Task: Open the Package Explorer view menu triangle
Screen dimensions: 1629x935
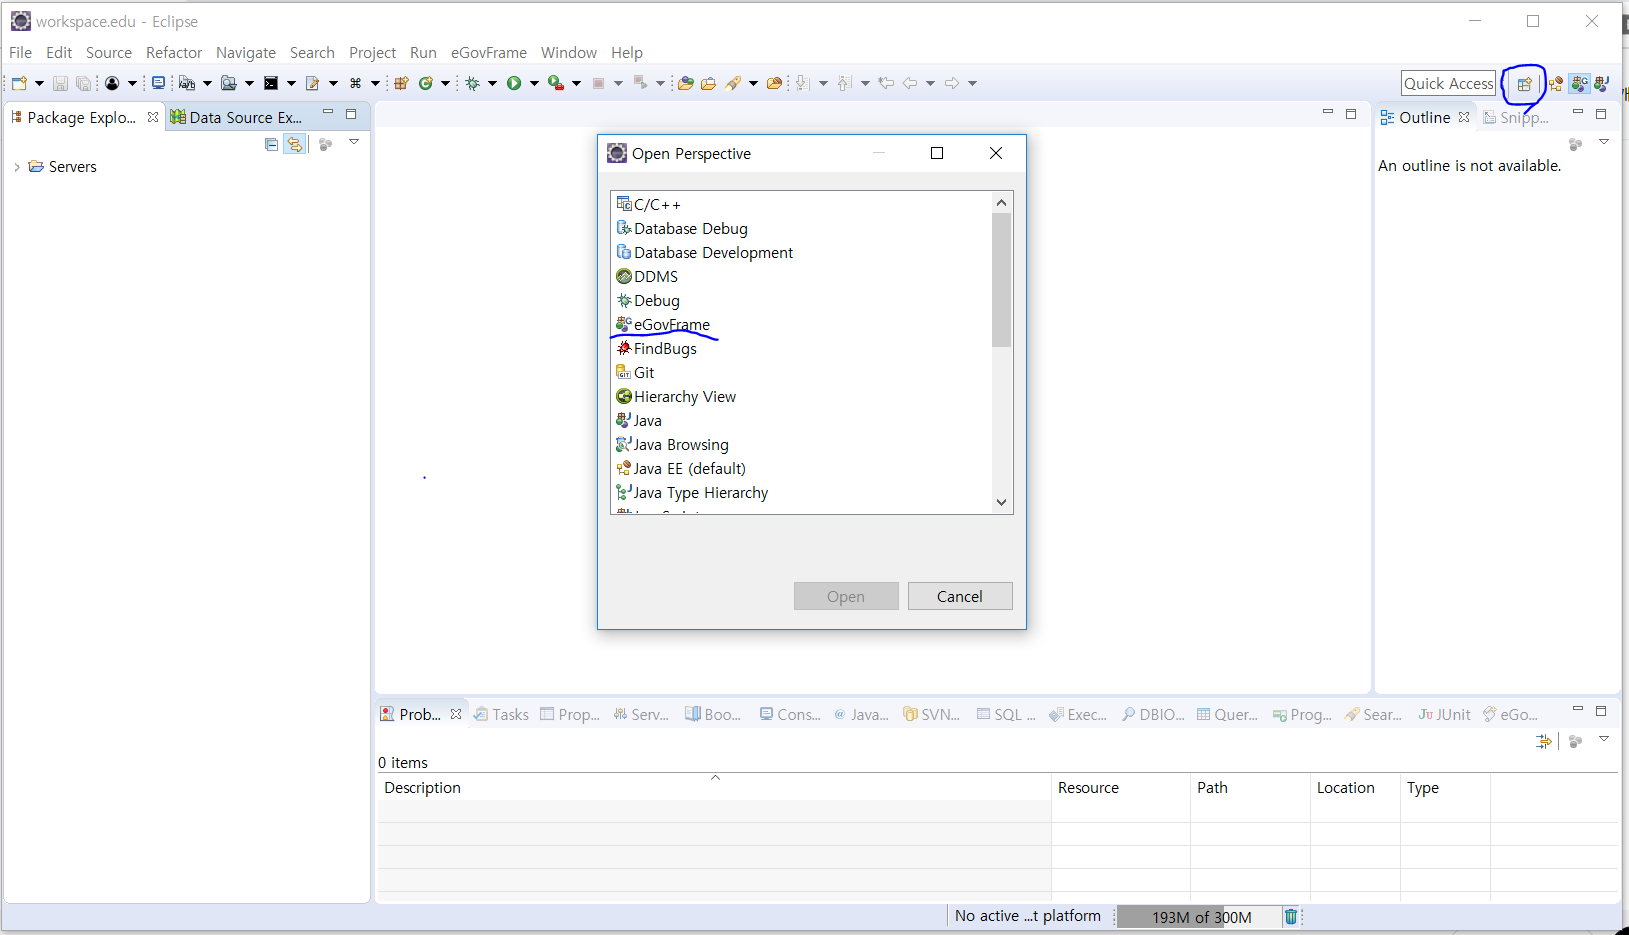Action: tap(354, 143)
